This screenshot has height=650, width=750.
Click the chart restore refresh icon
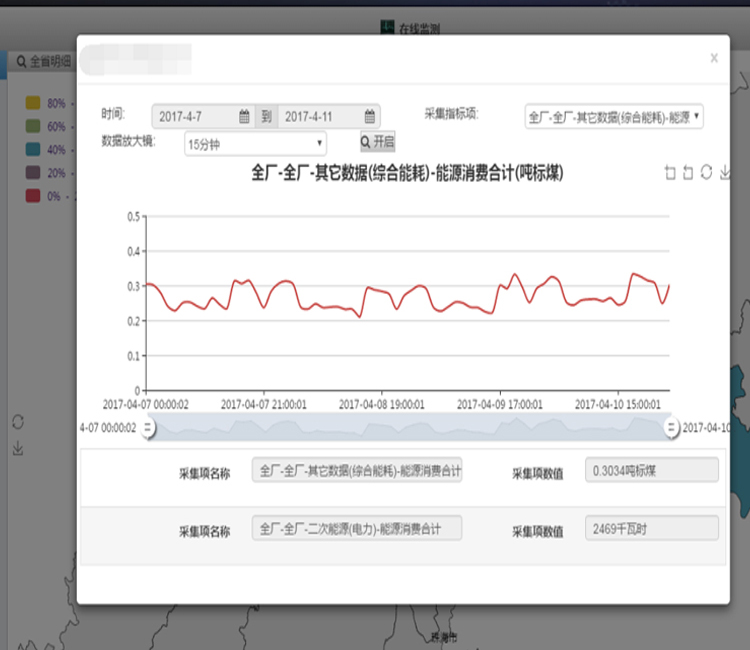pyautogui.click(x=706, y=172)
